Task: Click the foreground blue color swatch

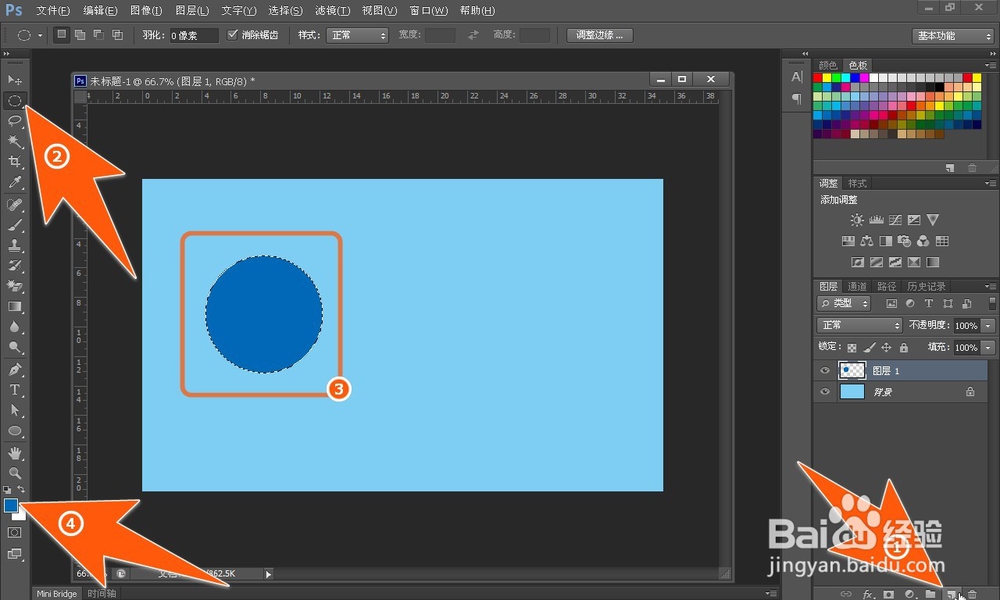Action: [11, 506]
